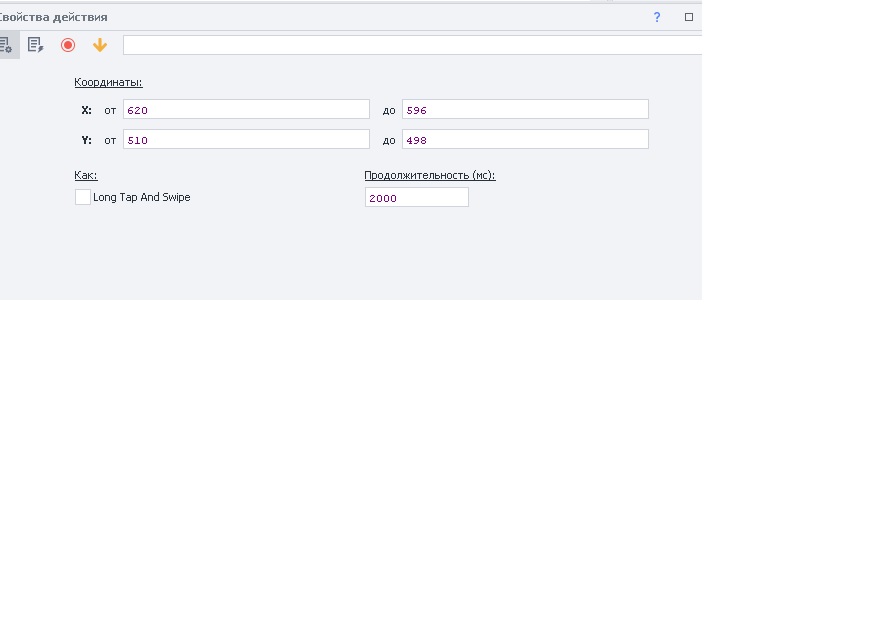The width and height of the screenshot is (885, 632).
Task: Focus the Y from field with 510
Action: 246,139
